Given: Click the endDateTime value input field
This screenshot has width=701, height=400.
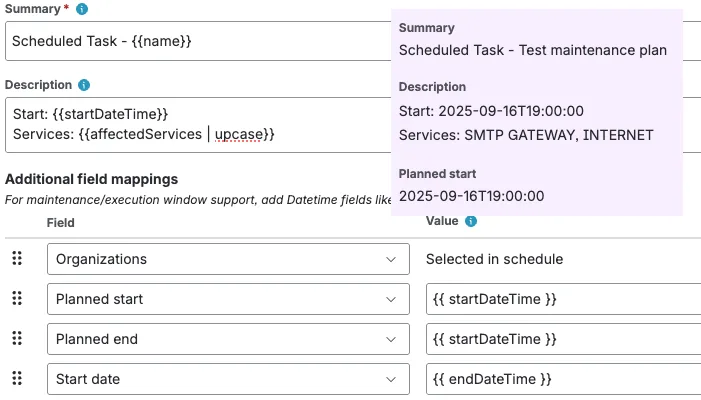Looking at the screenshot, I should click(x=562, y=379).
